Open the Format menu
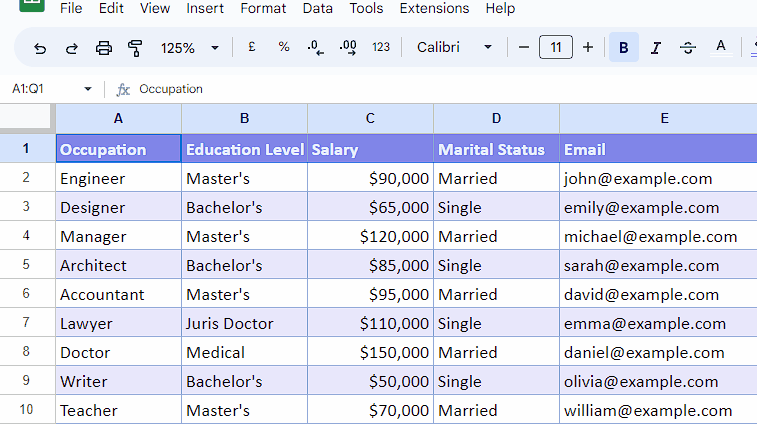The height and width of the screenshot is (424, 757). (263, 8)
